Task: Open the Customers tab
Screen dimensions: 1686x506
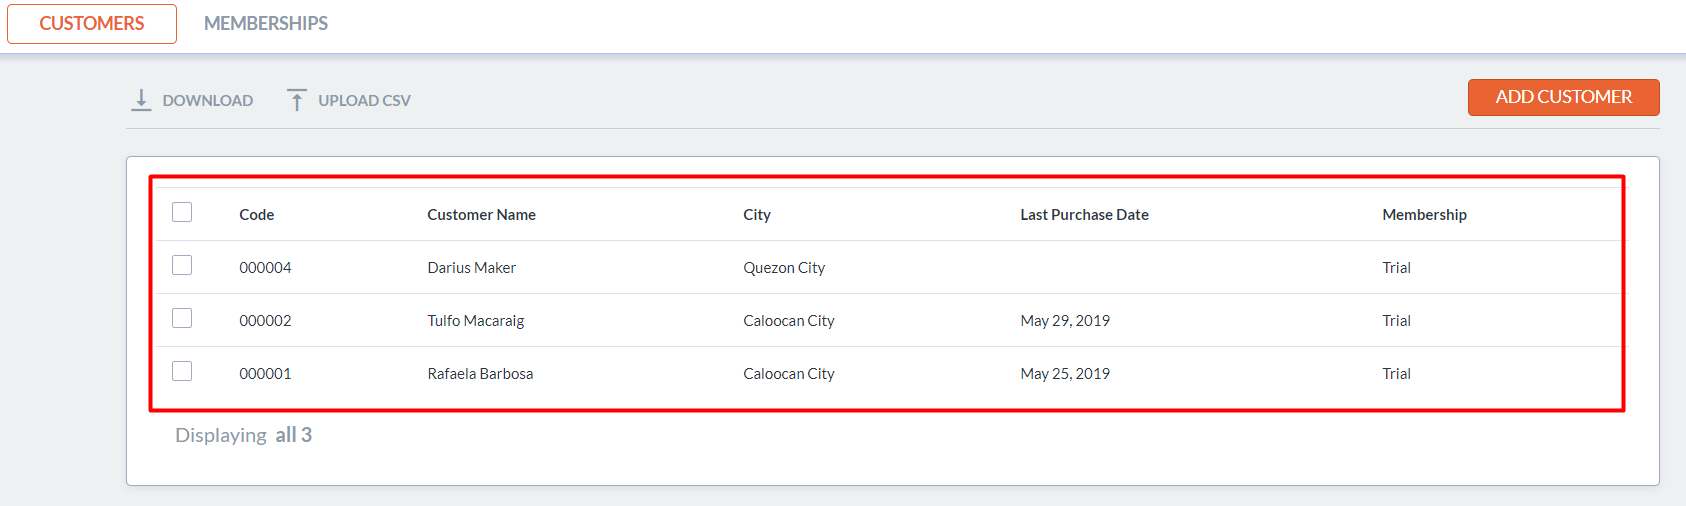Action: tap(92, 23)
